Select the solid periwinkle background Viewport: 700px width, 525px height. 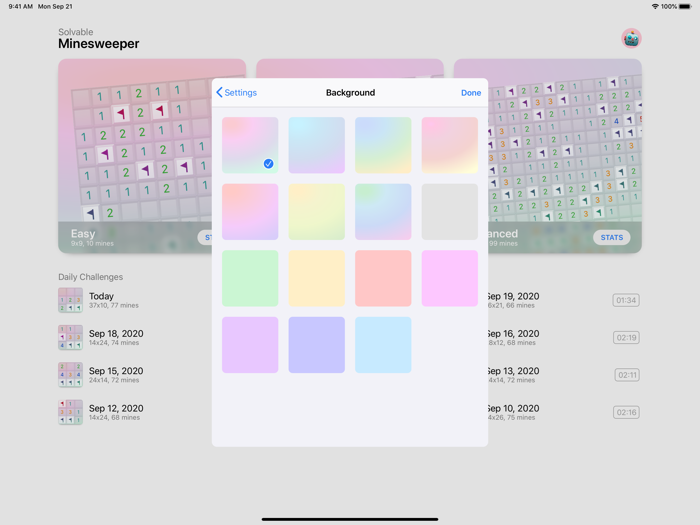pyautogui.click(x=317, y=345)
